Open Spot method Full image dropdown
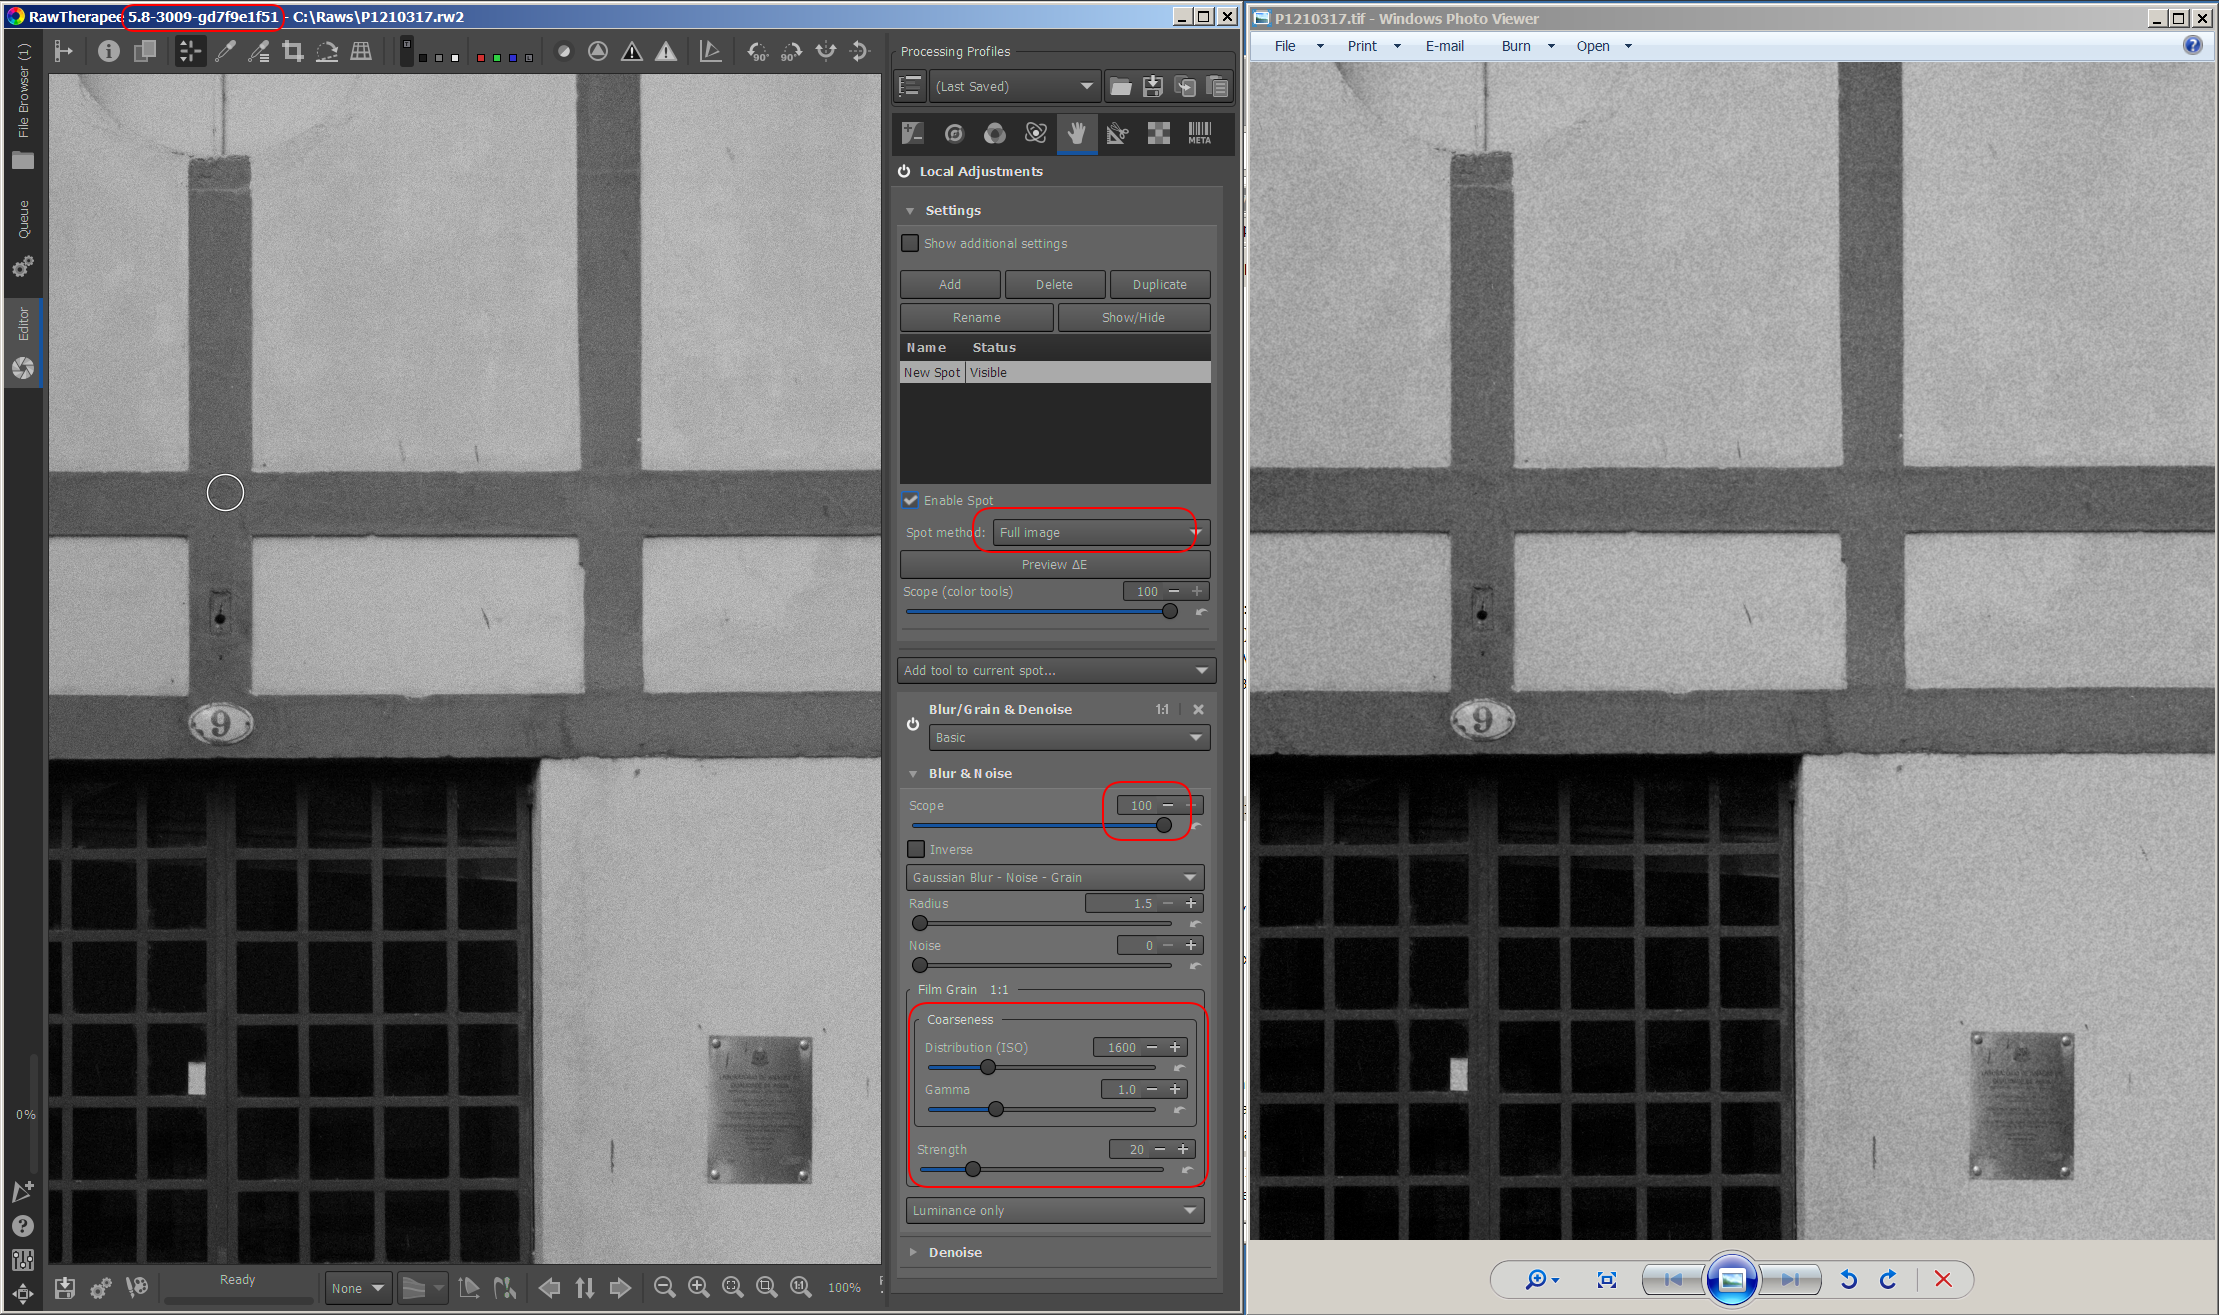This screenshot has width=2219, height=1315. (x=1100, y=532)
